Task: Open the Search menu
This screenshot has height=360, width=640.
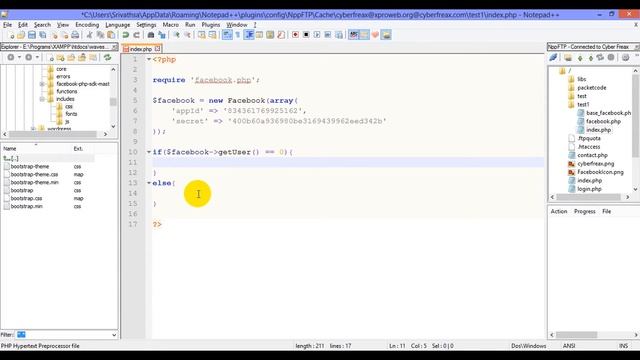Action: (x=42, y=25)
